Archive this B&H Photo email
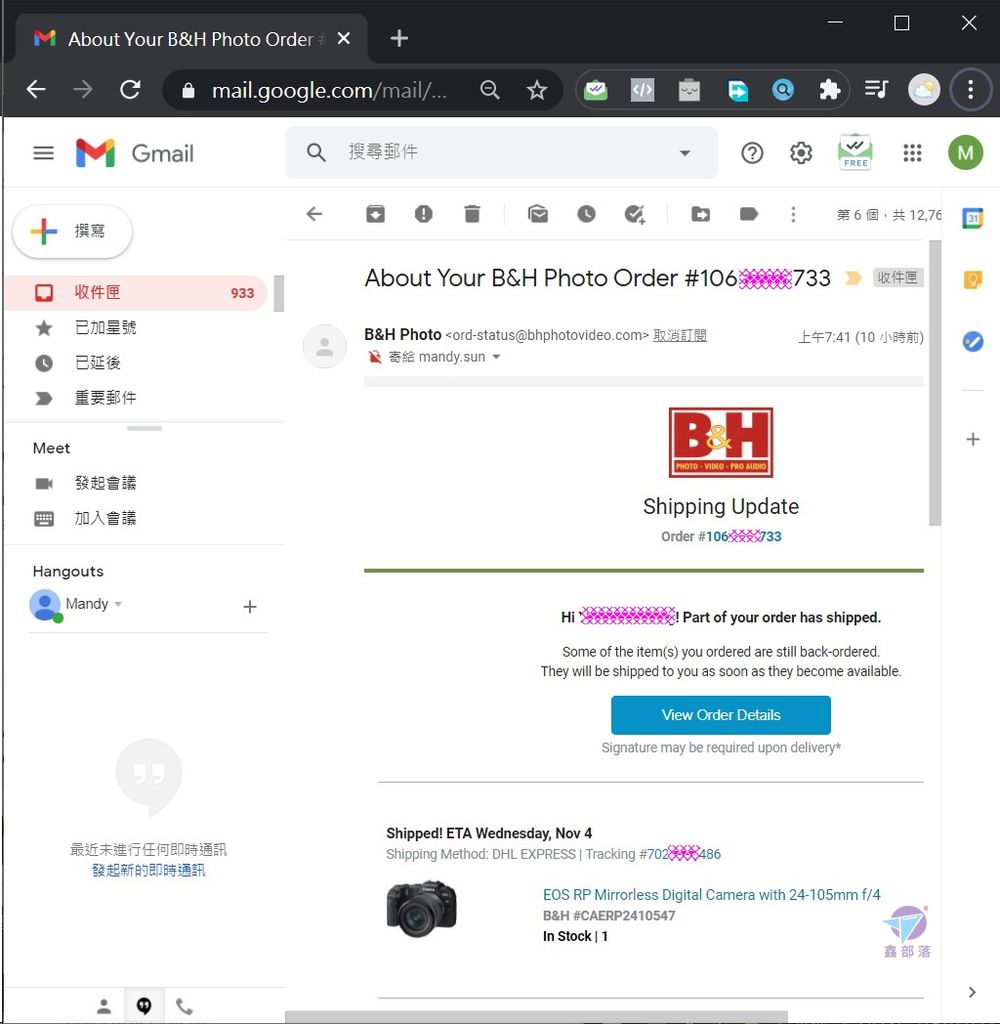Image resolution: width=1000 pixels, height=1024 pixels. (376, 214)
